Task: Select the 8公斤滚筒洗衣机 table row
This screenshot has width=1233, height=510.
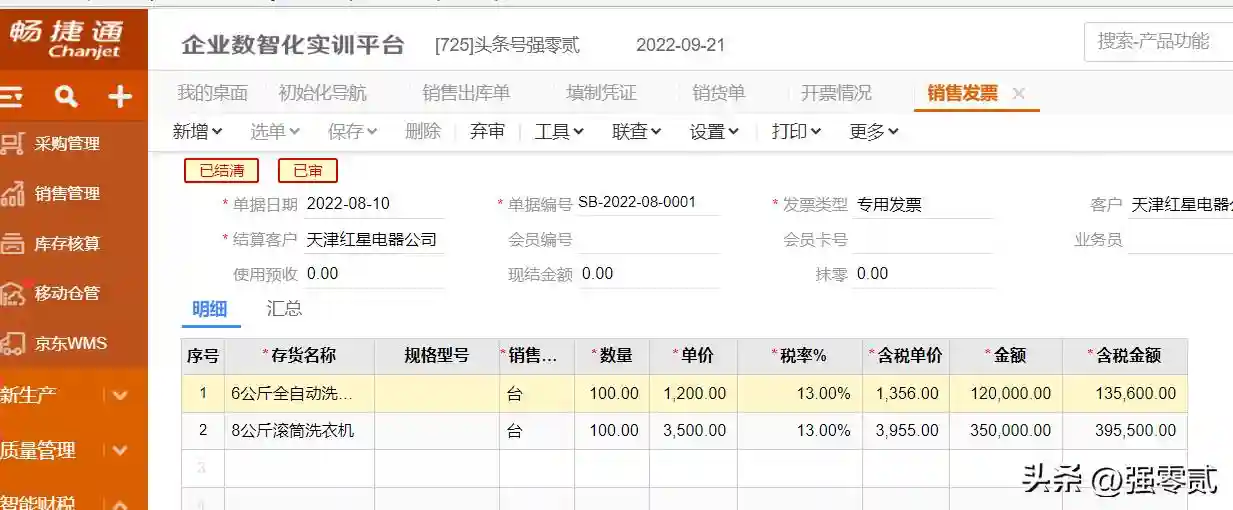Action: (x=292, y=431)
